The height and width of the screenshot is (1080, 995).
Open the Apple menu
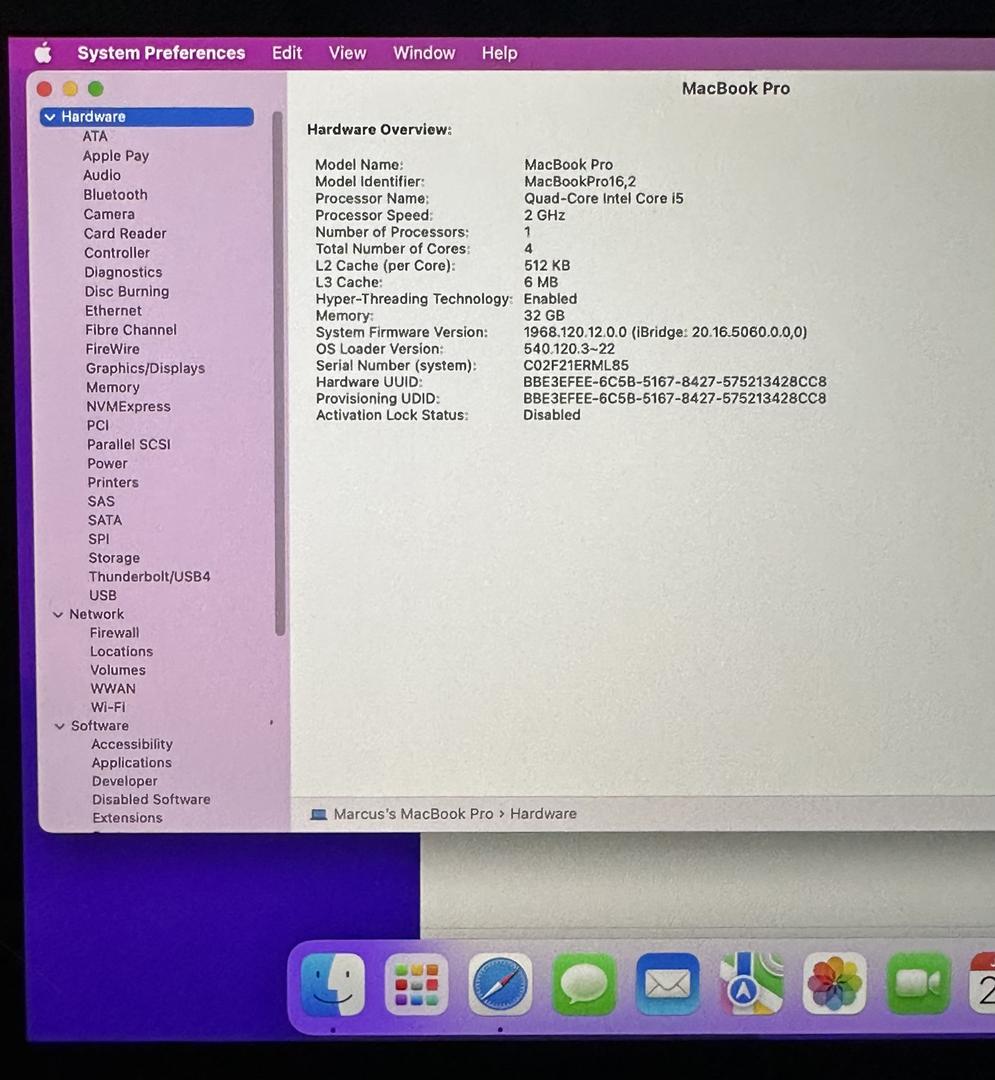[x=43, y=53]
